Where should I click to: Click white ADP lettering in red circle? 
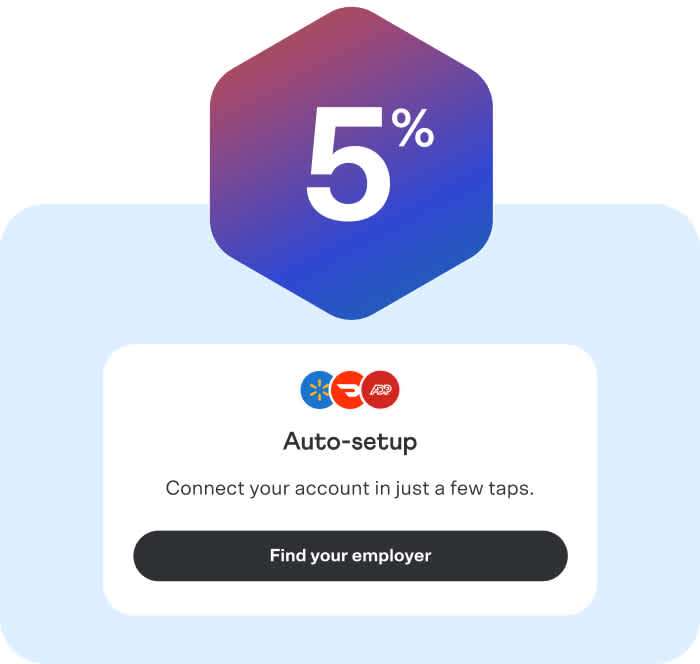[381, 390]
